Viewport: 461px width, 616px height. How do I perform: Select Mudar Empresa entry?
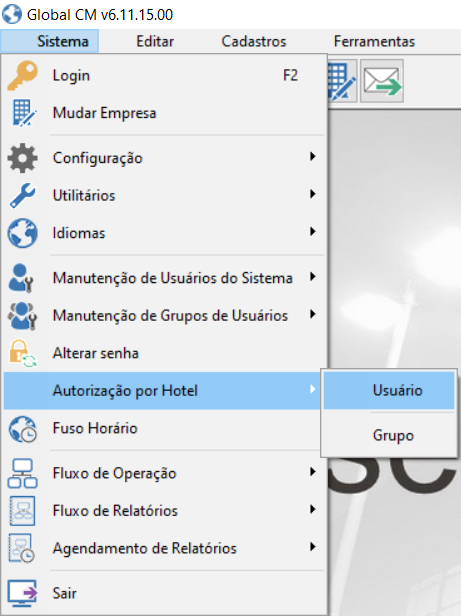(x=164, y=113)
